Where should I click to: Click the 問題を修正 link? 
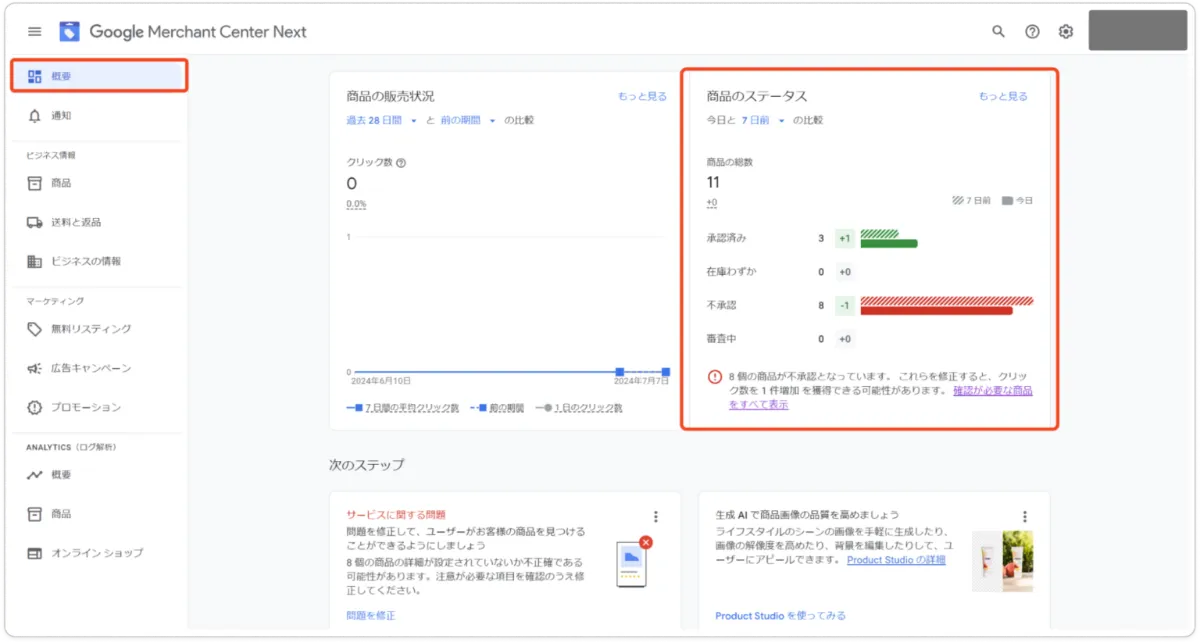pyautogui.click(x=371, y=615)
